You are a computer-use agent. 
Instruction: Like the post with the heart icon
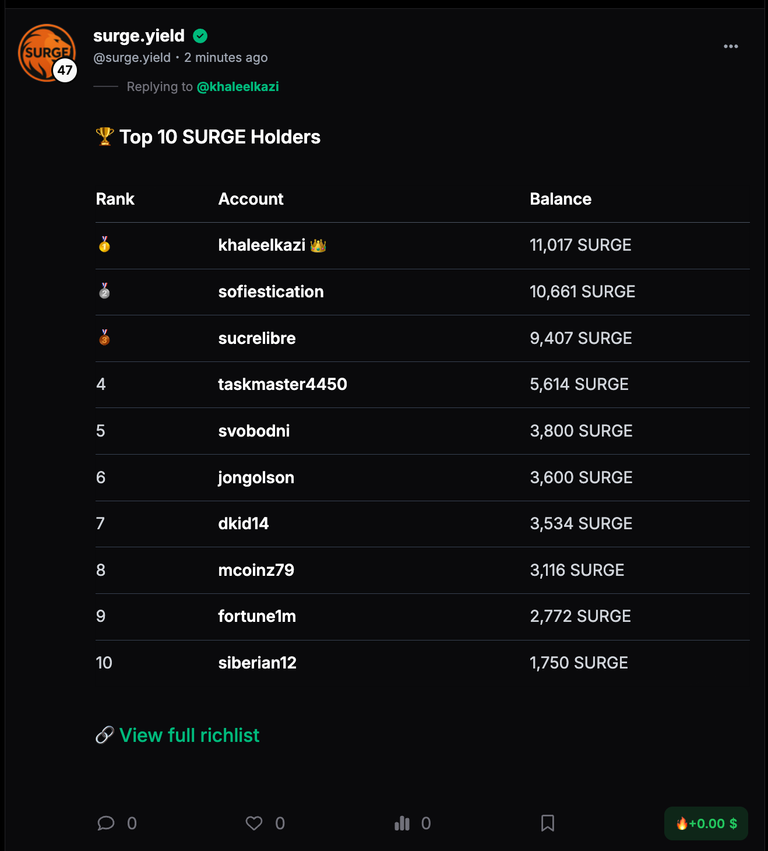[253, 823]
